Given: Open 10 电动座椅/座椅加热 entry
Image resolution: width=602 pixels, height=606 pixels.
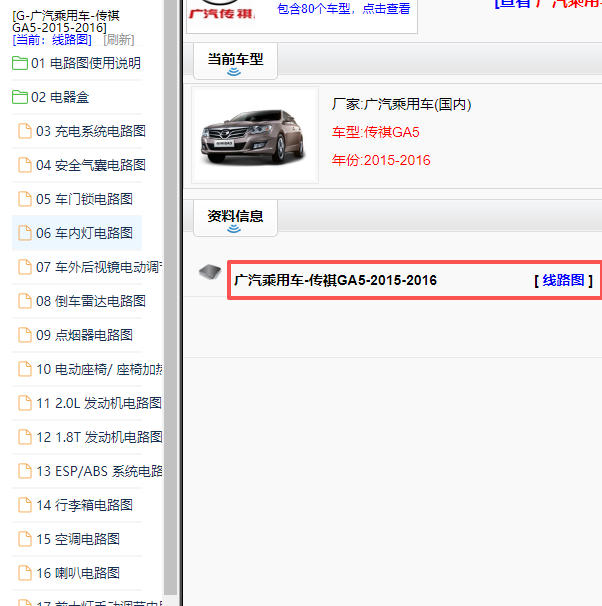Looking at the screenshot, I should pos(99,369).
